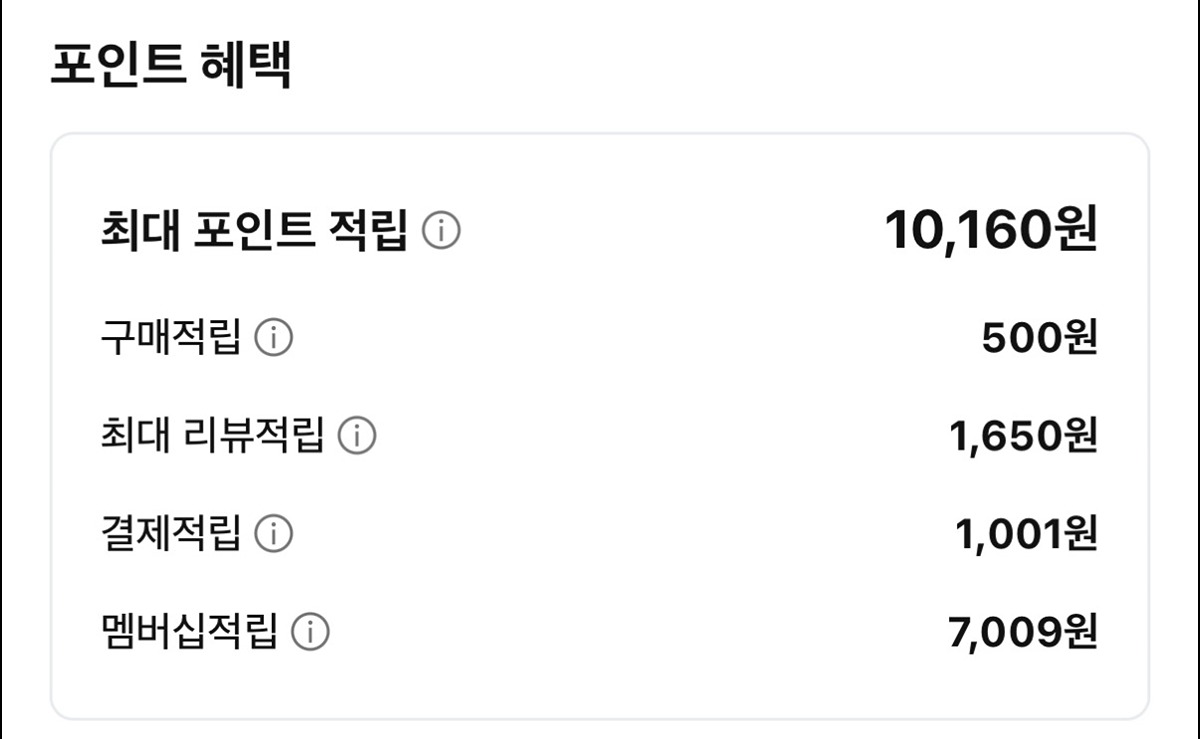The width and height of the screenshot is (1200, 739).
Task: View details icon next to 결제적립
Action: [274, 534]
